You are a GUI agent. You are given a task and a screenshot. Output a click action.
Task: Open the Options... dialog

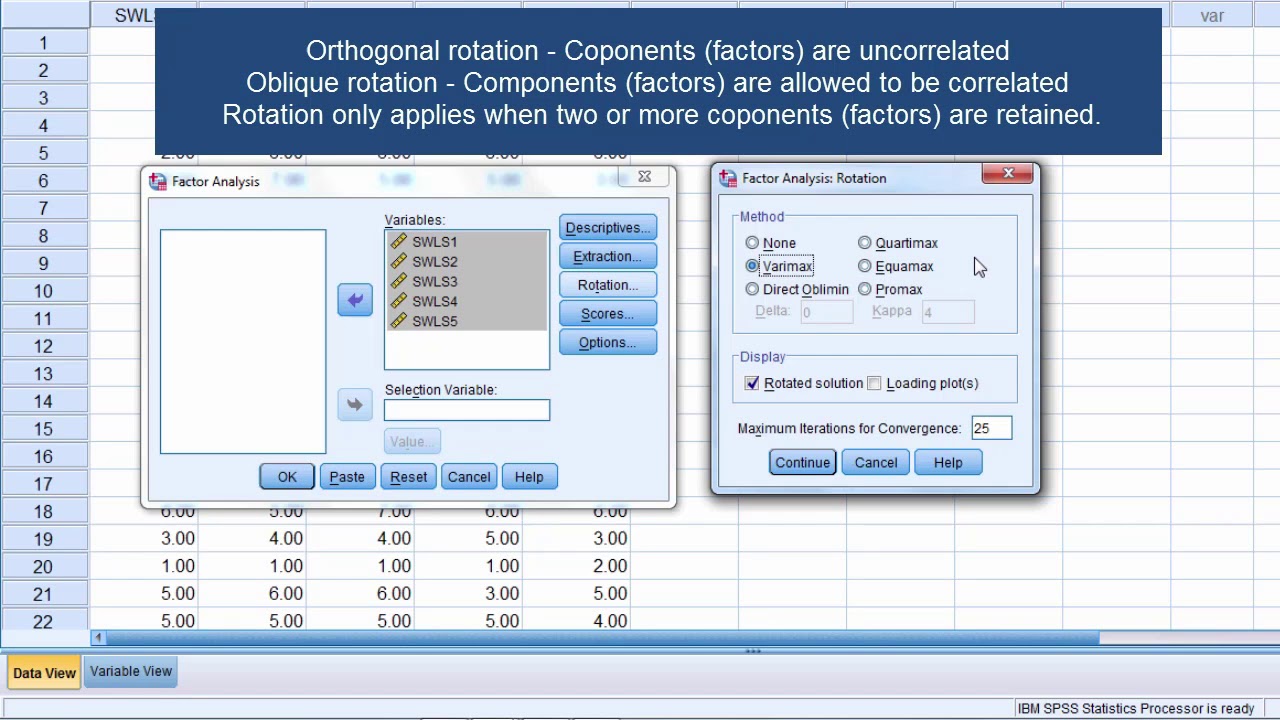[608, 343]
